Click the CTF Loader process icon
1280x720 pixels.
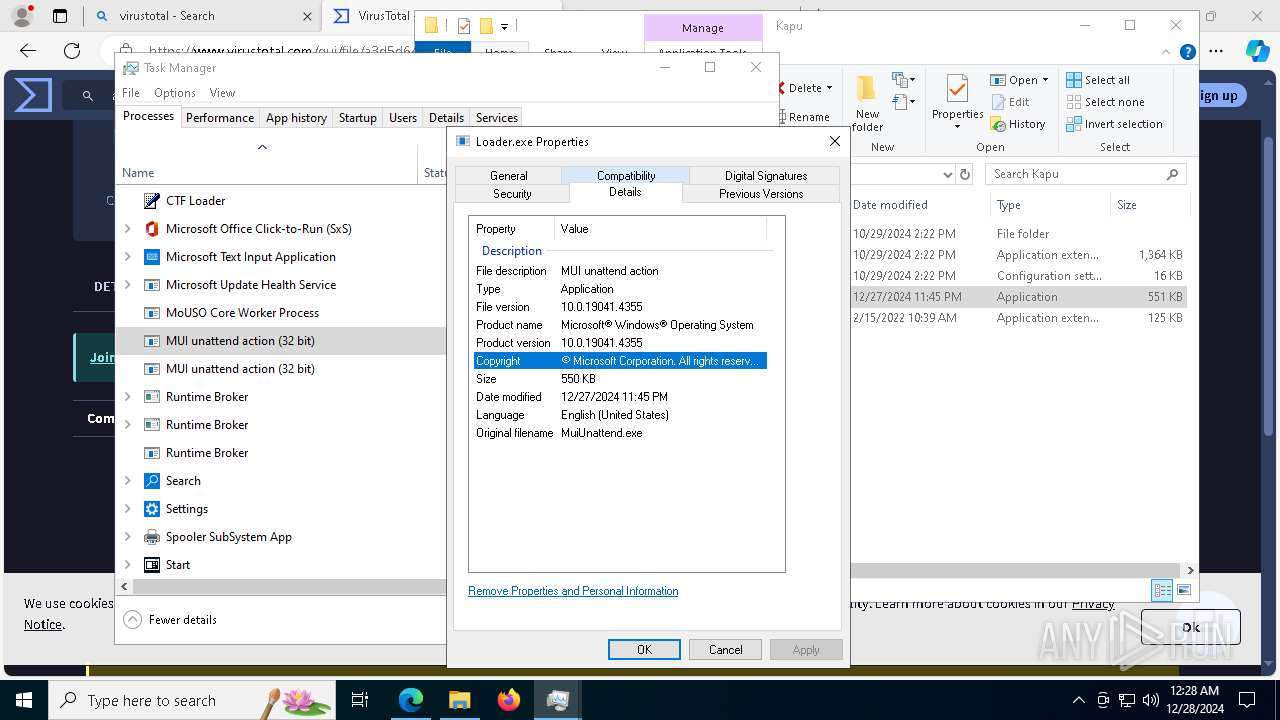pyautogui.click(x=152, y=201)
